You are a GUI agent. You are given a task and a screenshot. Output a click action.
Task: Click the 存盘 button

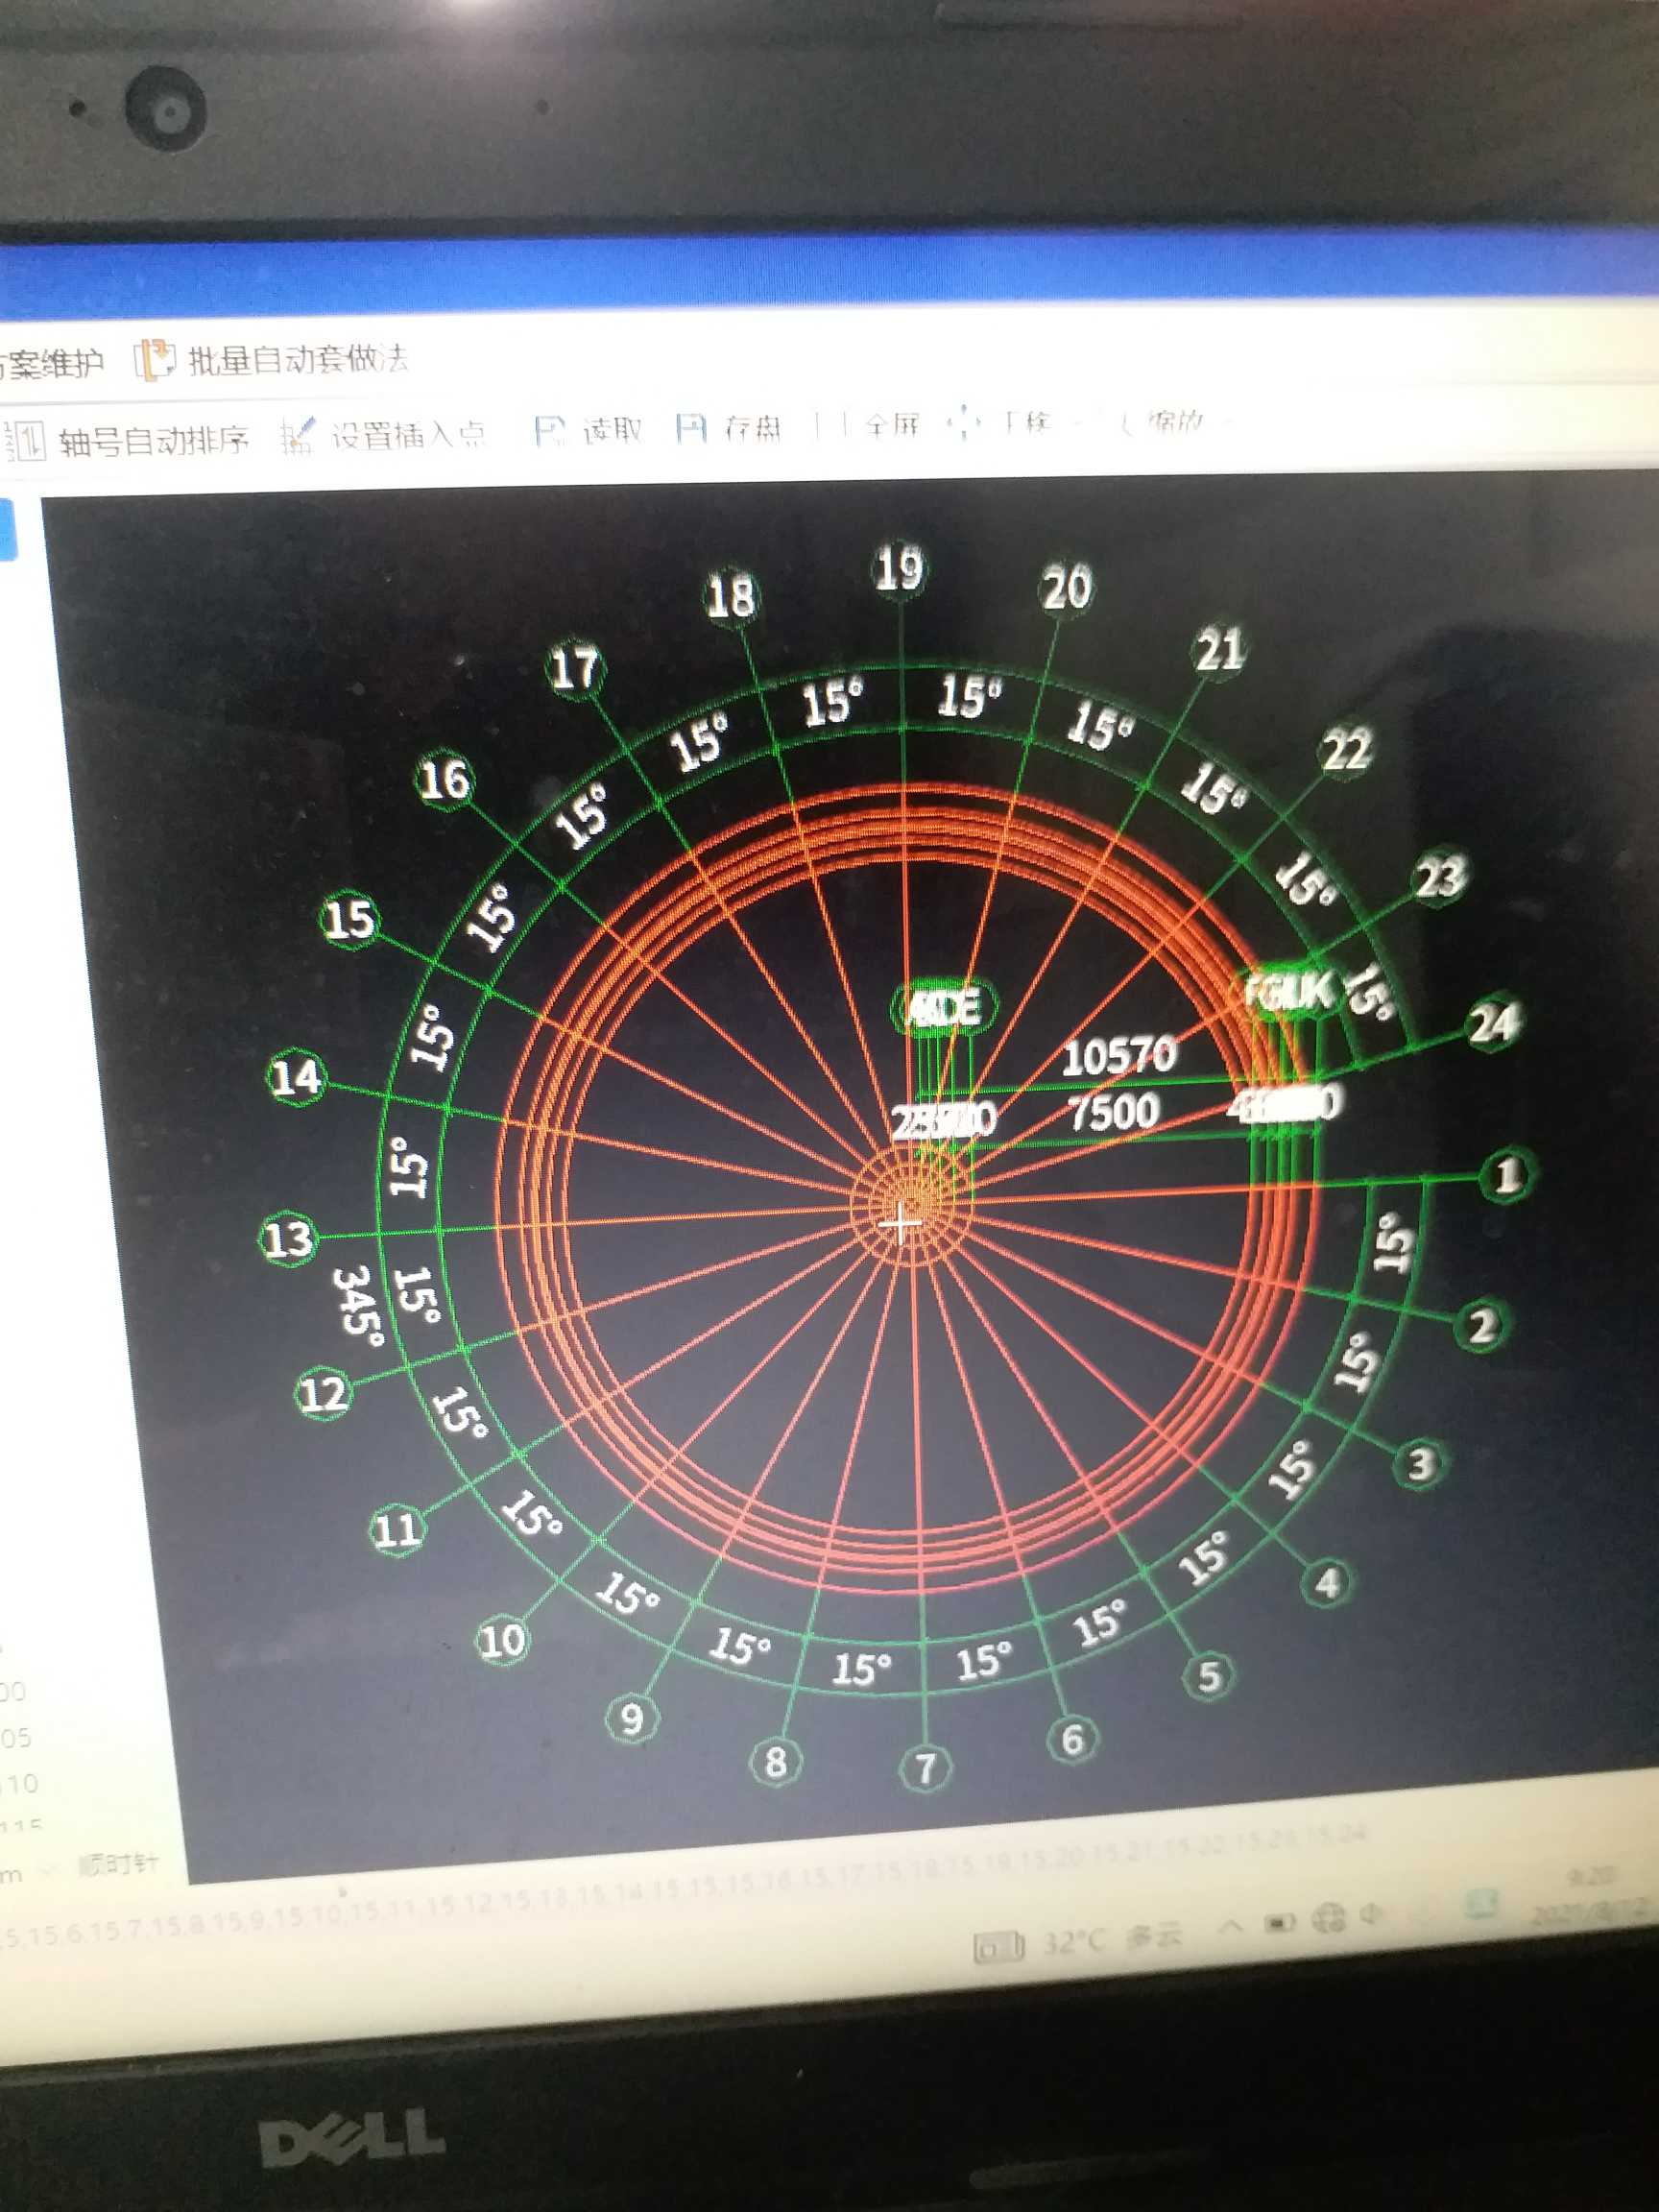click(729, 428)
